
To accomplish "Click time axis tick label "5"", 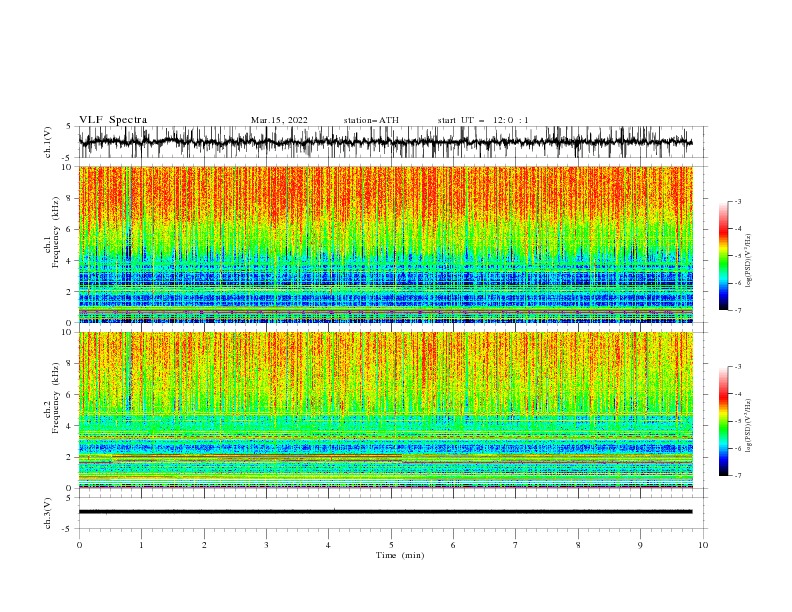I will (391, 545).
